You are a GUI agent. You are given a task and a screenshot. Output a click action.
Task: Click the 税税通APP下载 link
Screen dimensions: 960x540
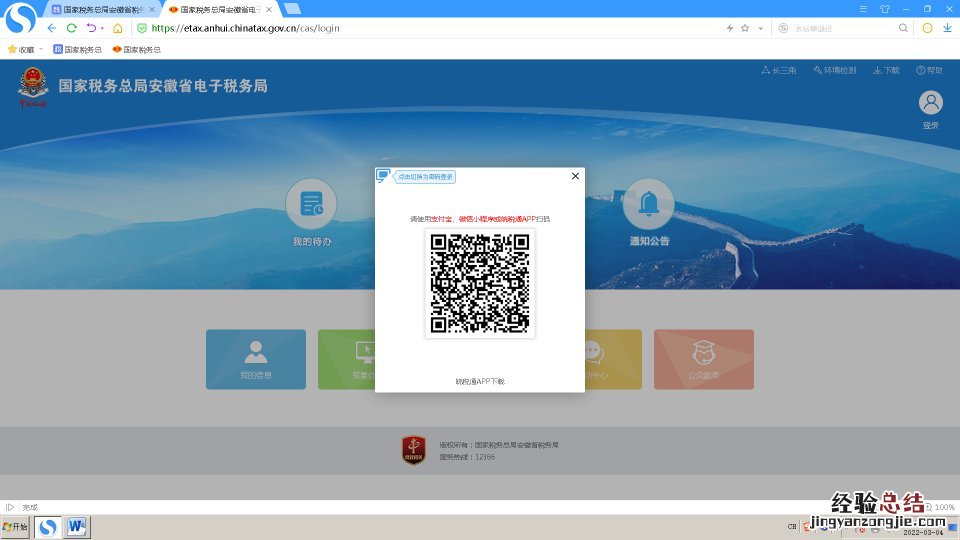pyautogui.click(x=480, y=381)
